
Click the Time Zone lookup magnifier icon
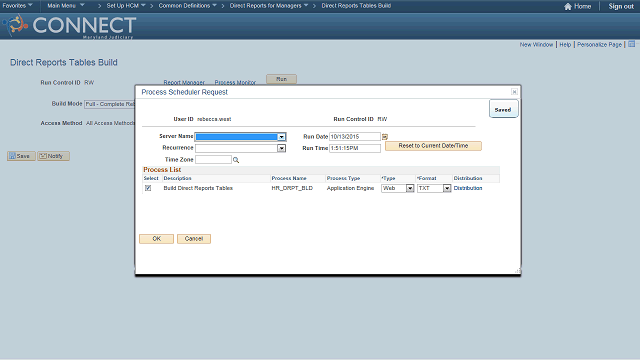pyautogui.click(x=236, y=160)
